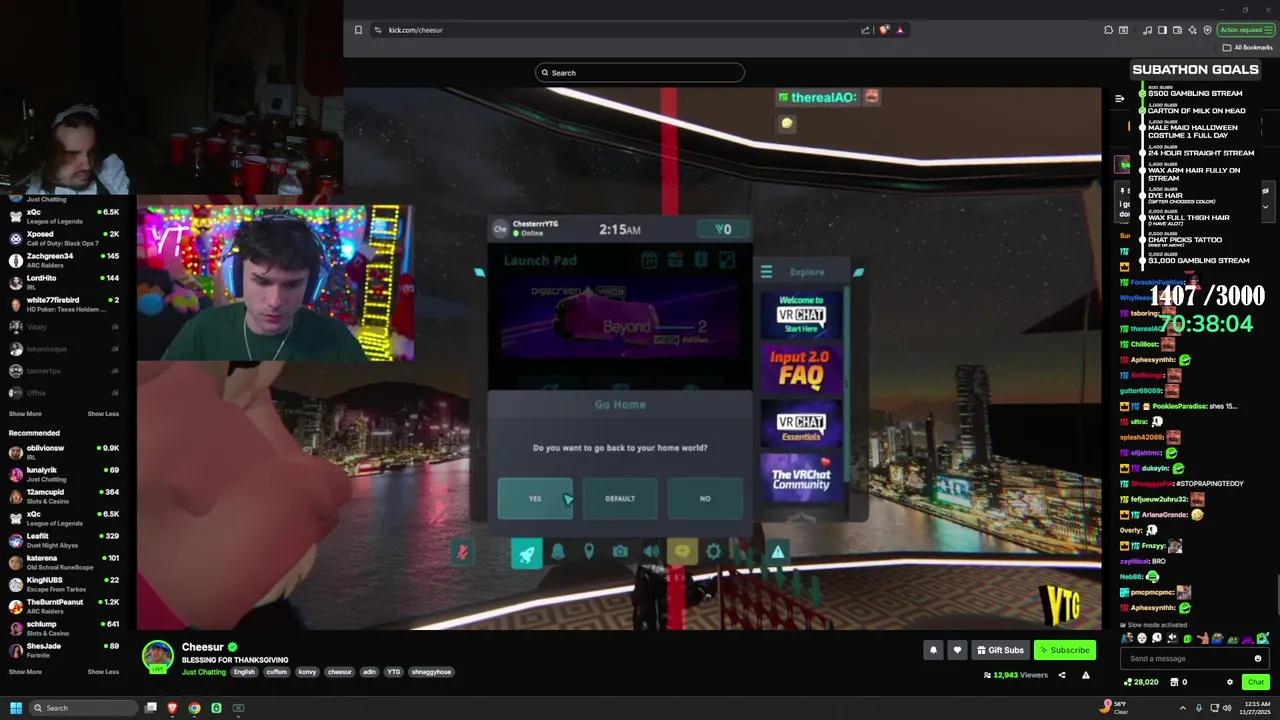Open Google Chrome from taskbar
The width and height of the screenshot is (1280, 720).
click(x=194, y=708)
